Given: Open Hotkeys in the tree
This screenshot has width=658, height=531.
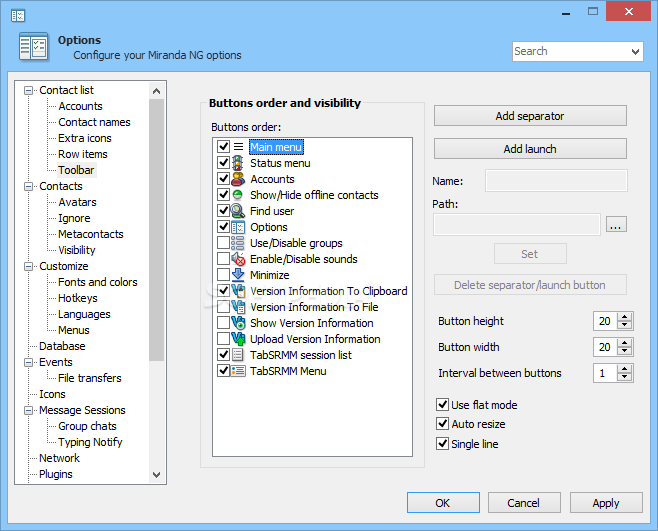Looking at the screenshot, I should [78, 298].
